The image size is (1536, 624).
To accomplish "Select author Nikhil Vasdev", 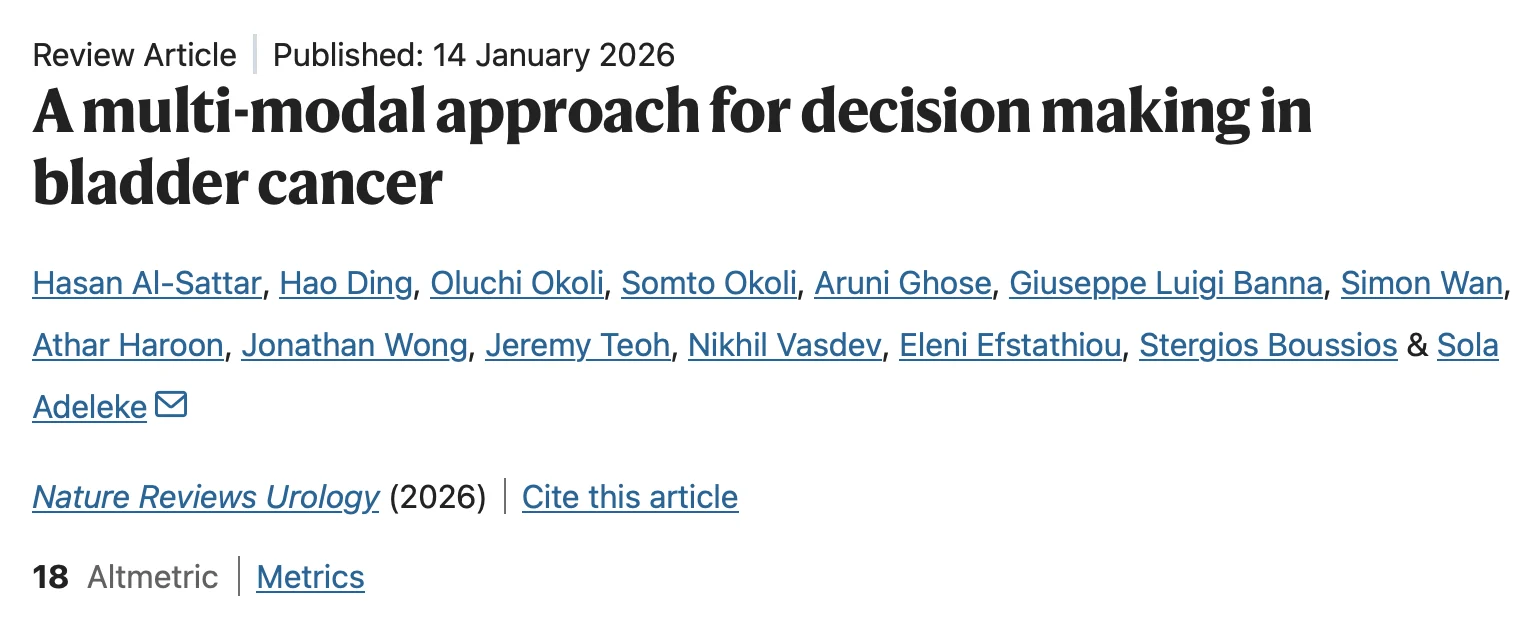I will (x=785, y=346).
